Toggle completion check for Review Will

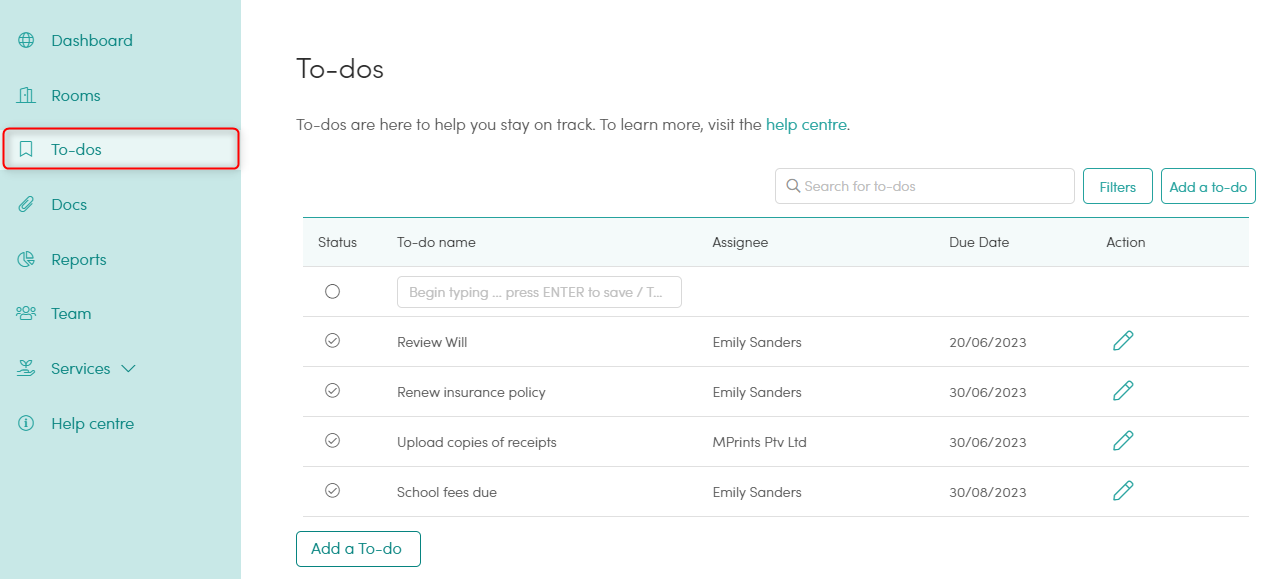tap(332, 341)
